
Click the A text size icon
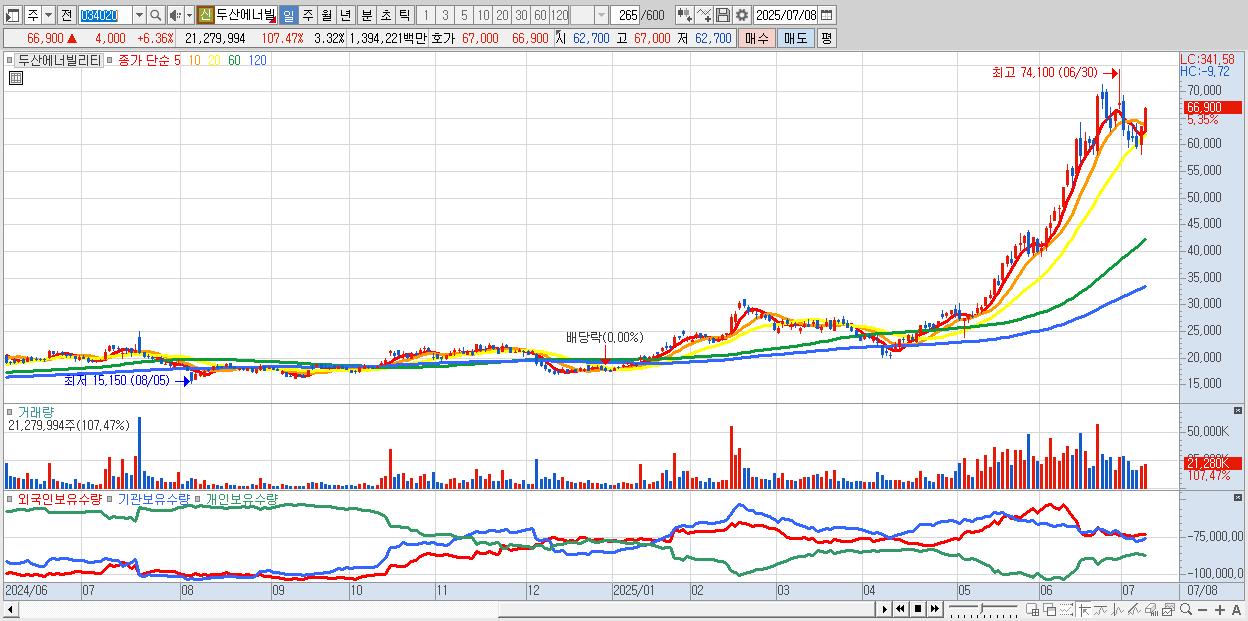pos(1237,609)
